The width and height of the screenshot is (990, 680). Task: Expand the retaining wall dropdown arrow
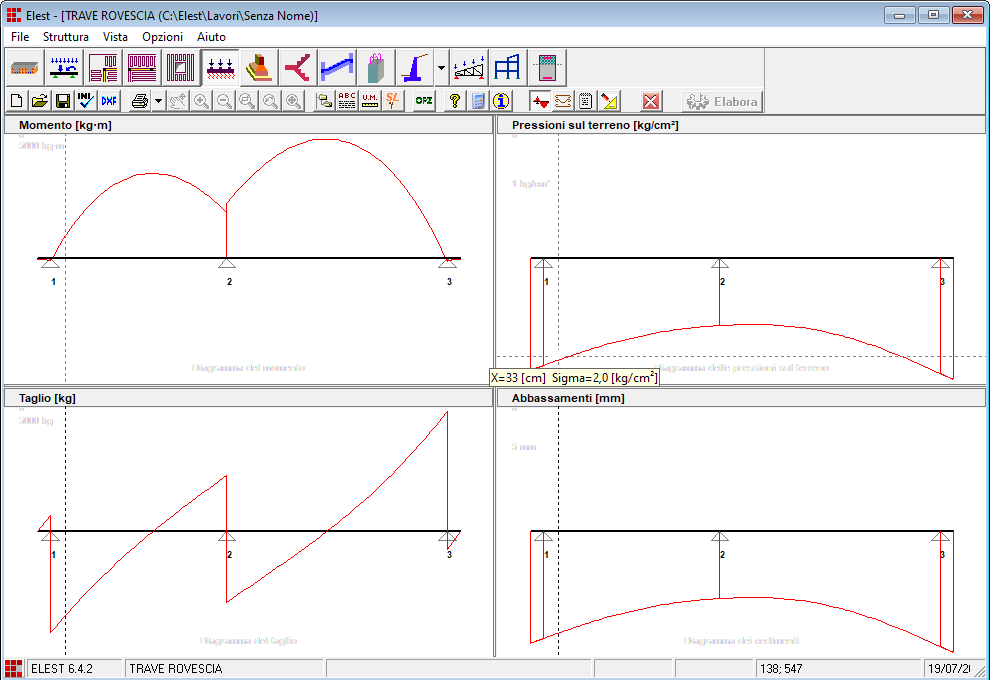tap(441, 68)
